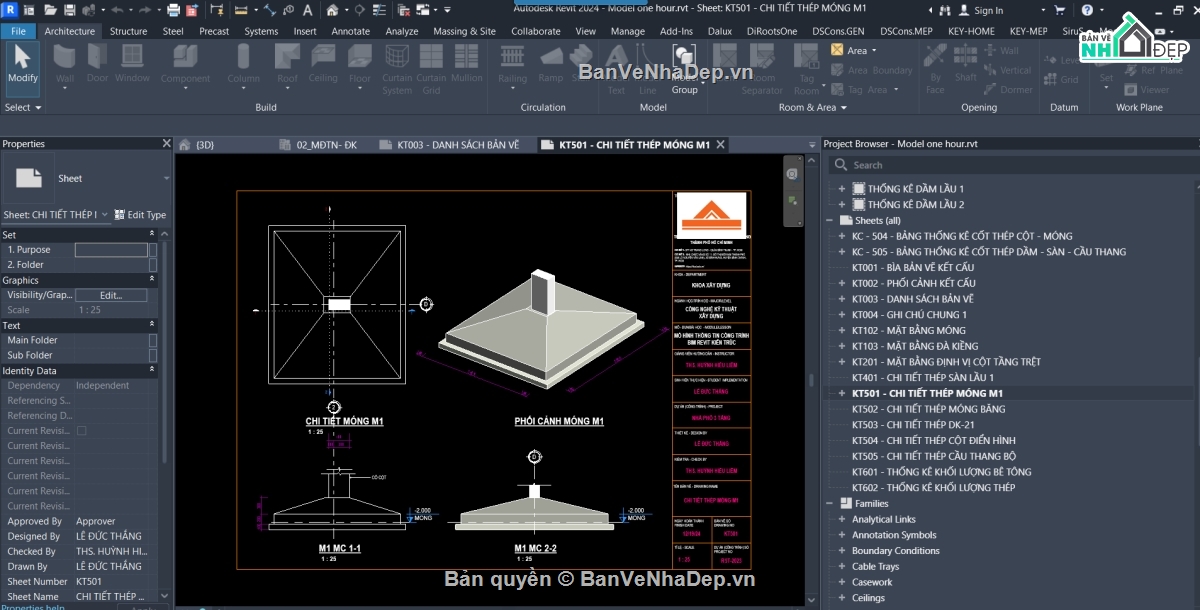Expand the Cable Trays families node
The height and width of the screenshot is (610, 1200).
pos(841,566)
